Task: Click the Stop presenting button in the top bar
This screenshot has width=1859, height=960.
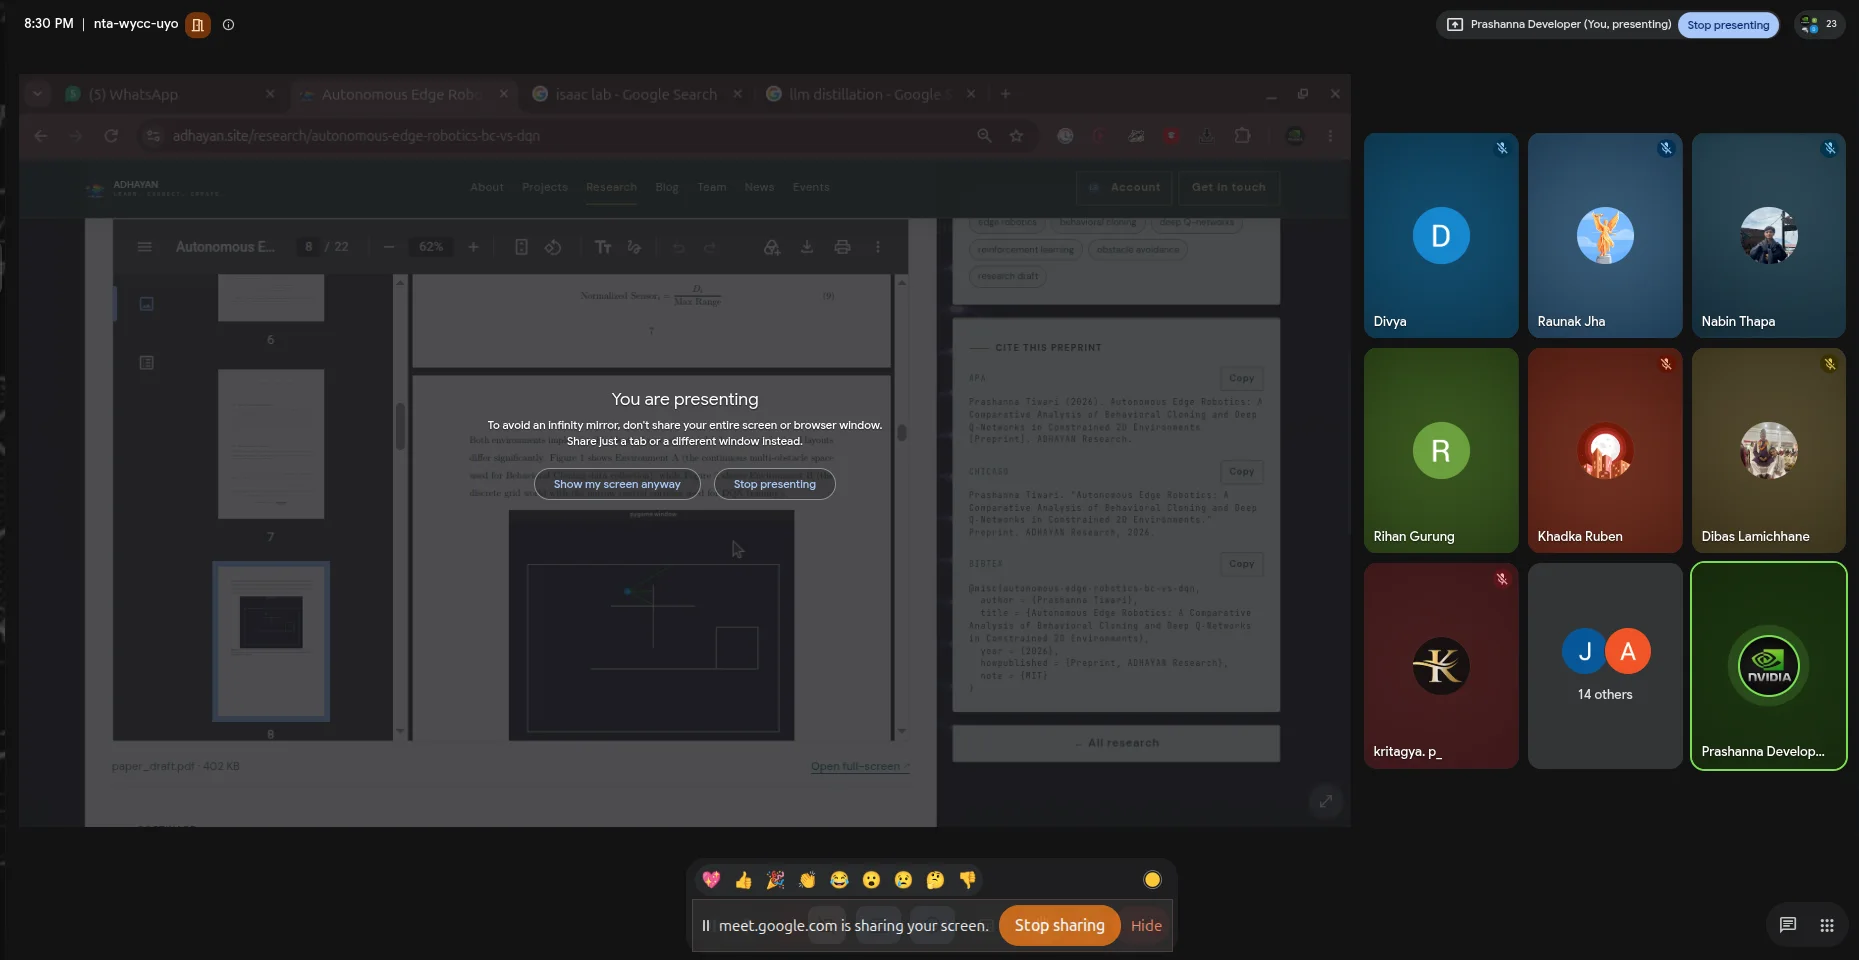Action: [1728, 25]
